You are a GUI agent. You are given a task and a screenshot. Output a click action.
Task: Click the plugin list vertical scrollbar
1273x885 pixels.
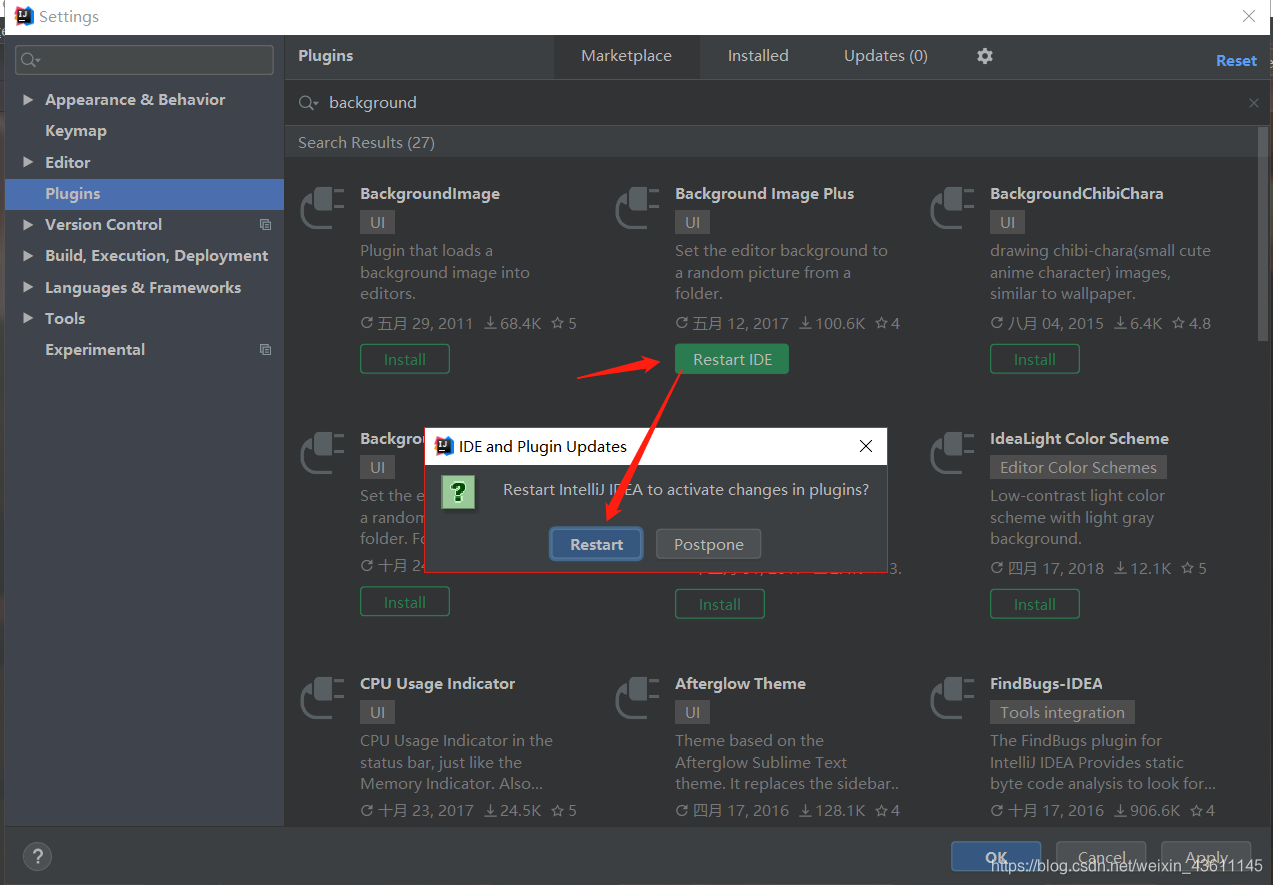click(x=1264, y=234)
